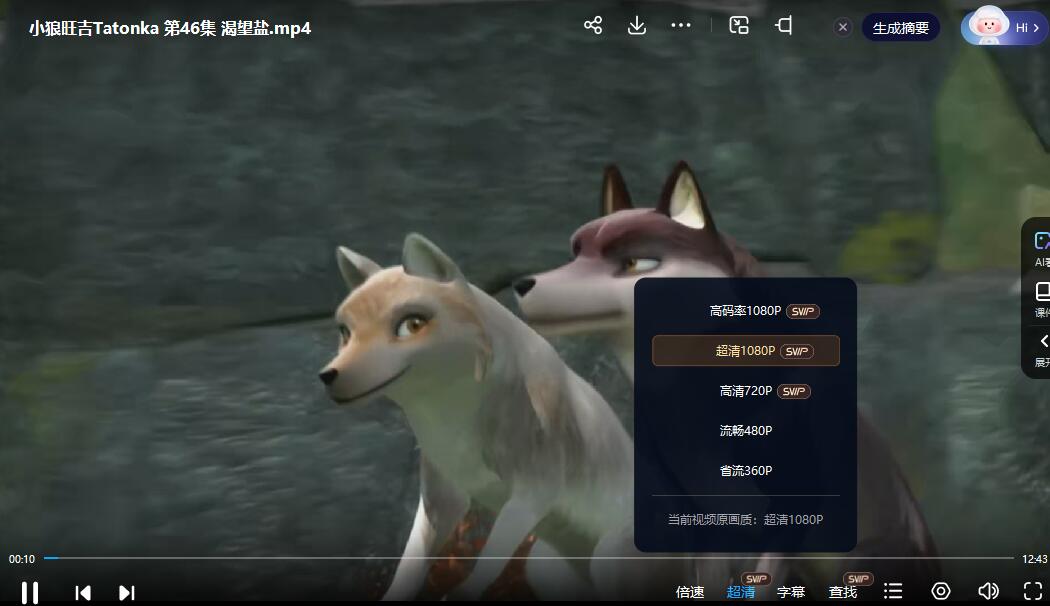1050x606 pixels.
Task: Open the three-dot more options menu
Action: tap(681, 25)
